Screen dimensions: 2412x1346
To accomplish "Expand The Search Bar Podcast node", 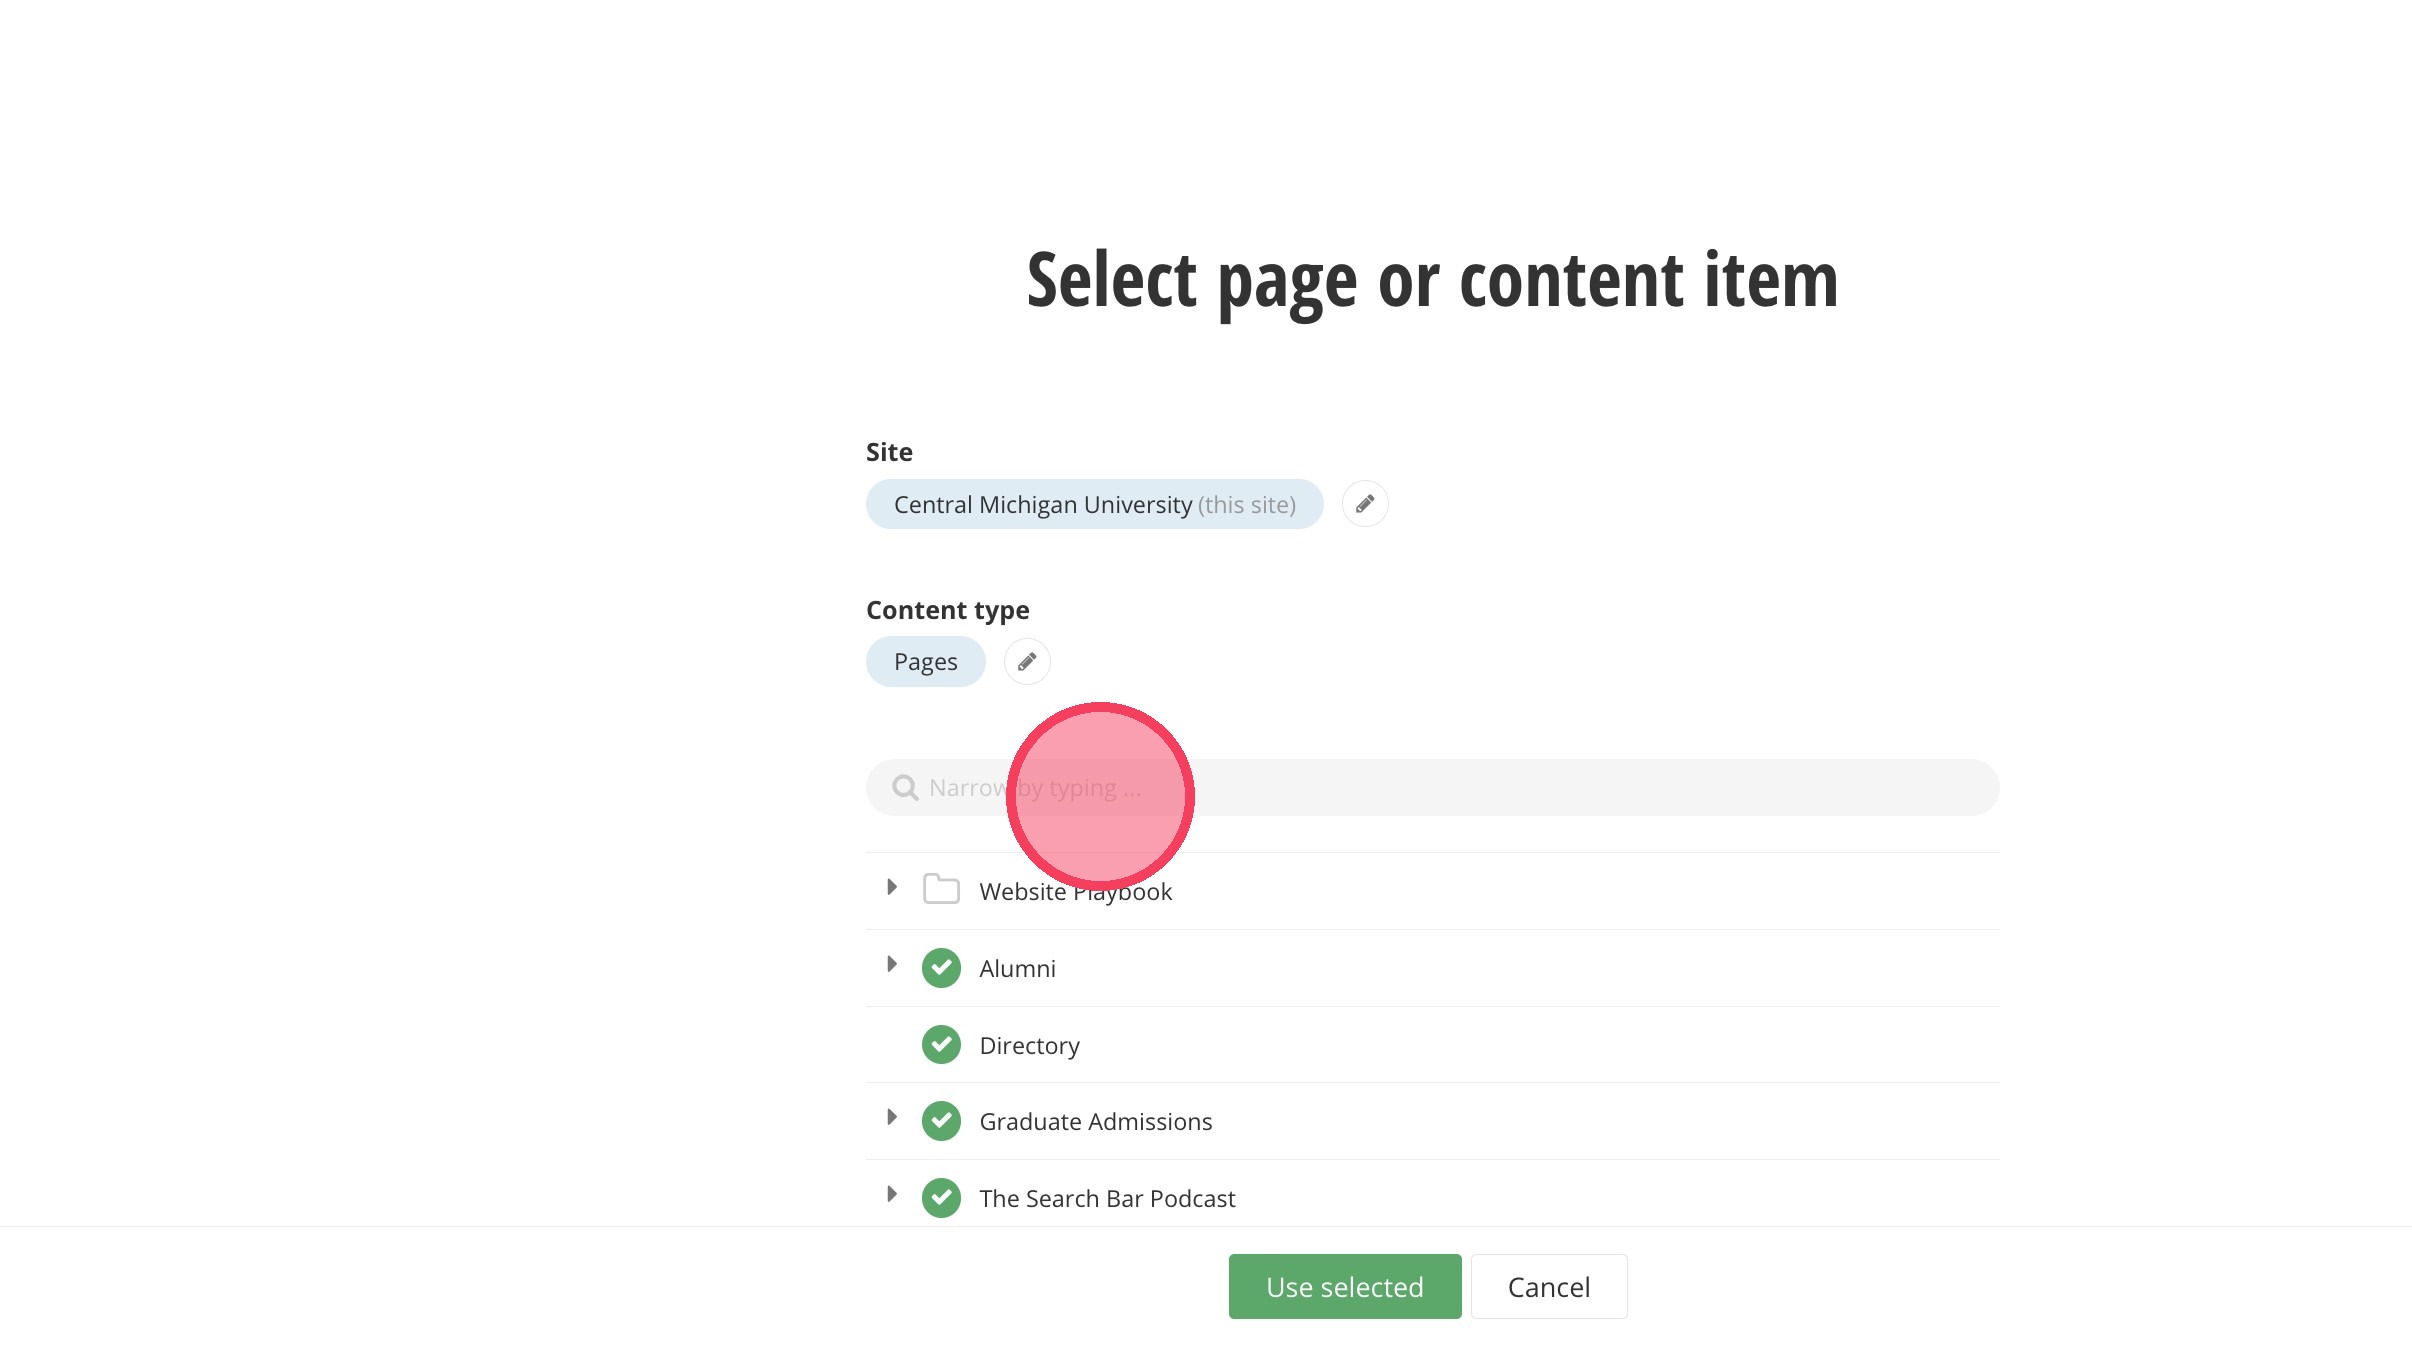I will (891, 1195).
